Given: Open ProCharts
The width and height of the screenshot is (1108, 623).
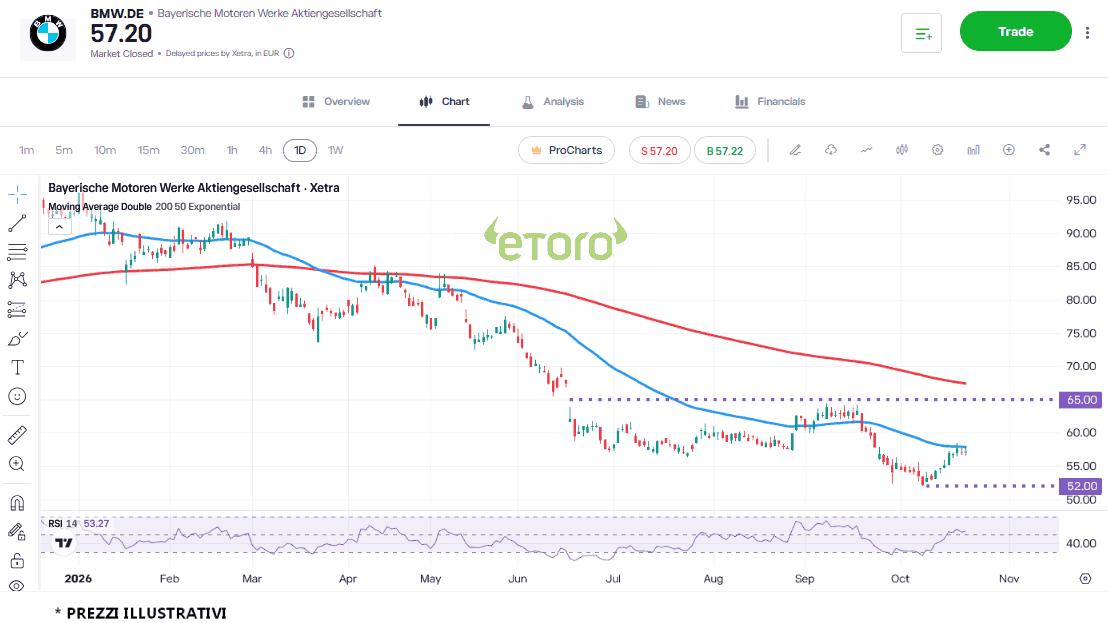Looking at the screenshot, I should [566, 150].
